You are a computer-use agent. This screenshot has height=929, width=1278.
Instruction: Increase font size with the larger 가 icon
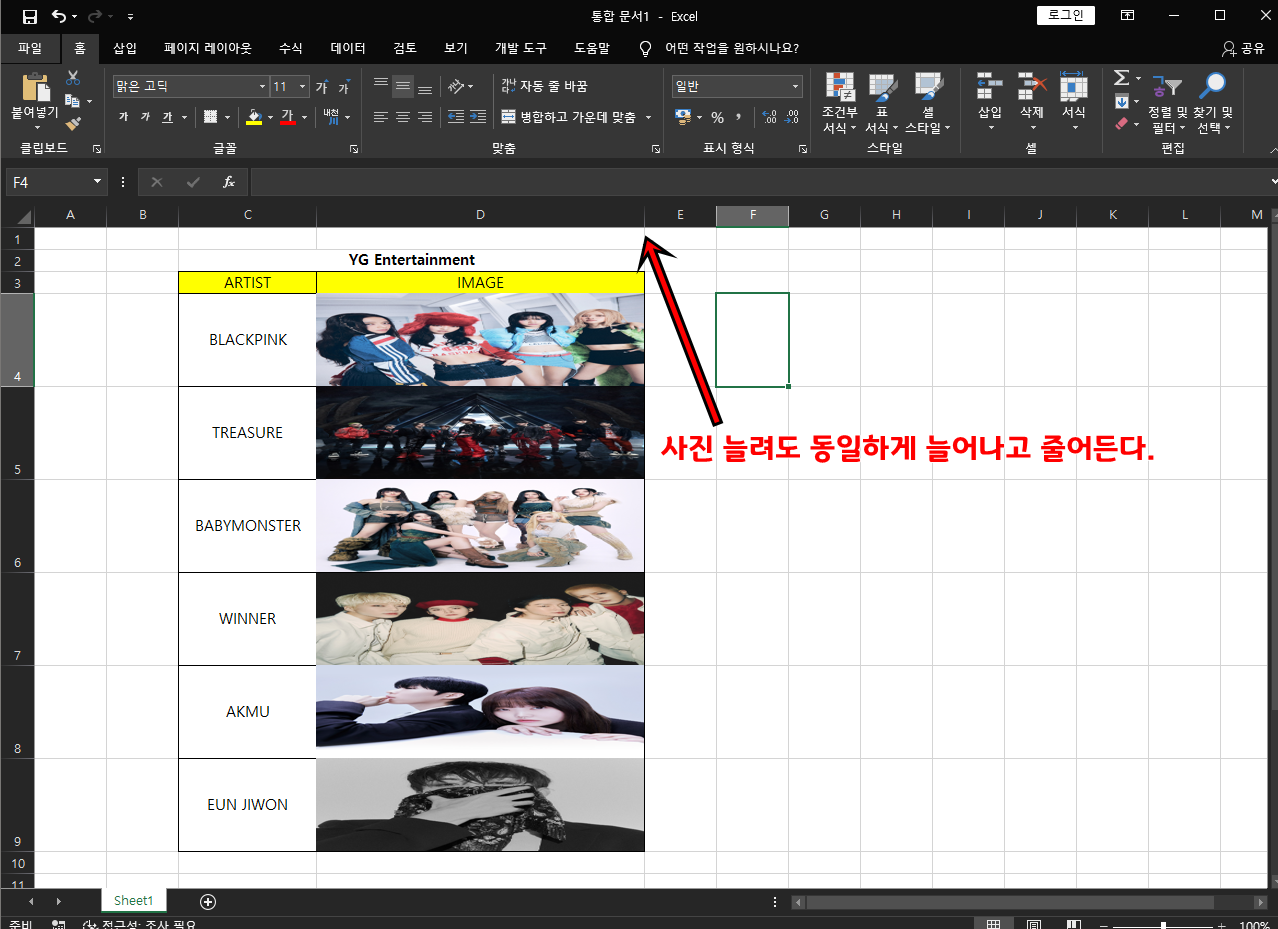pyautogui.click(x=322, y=87)
